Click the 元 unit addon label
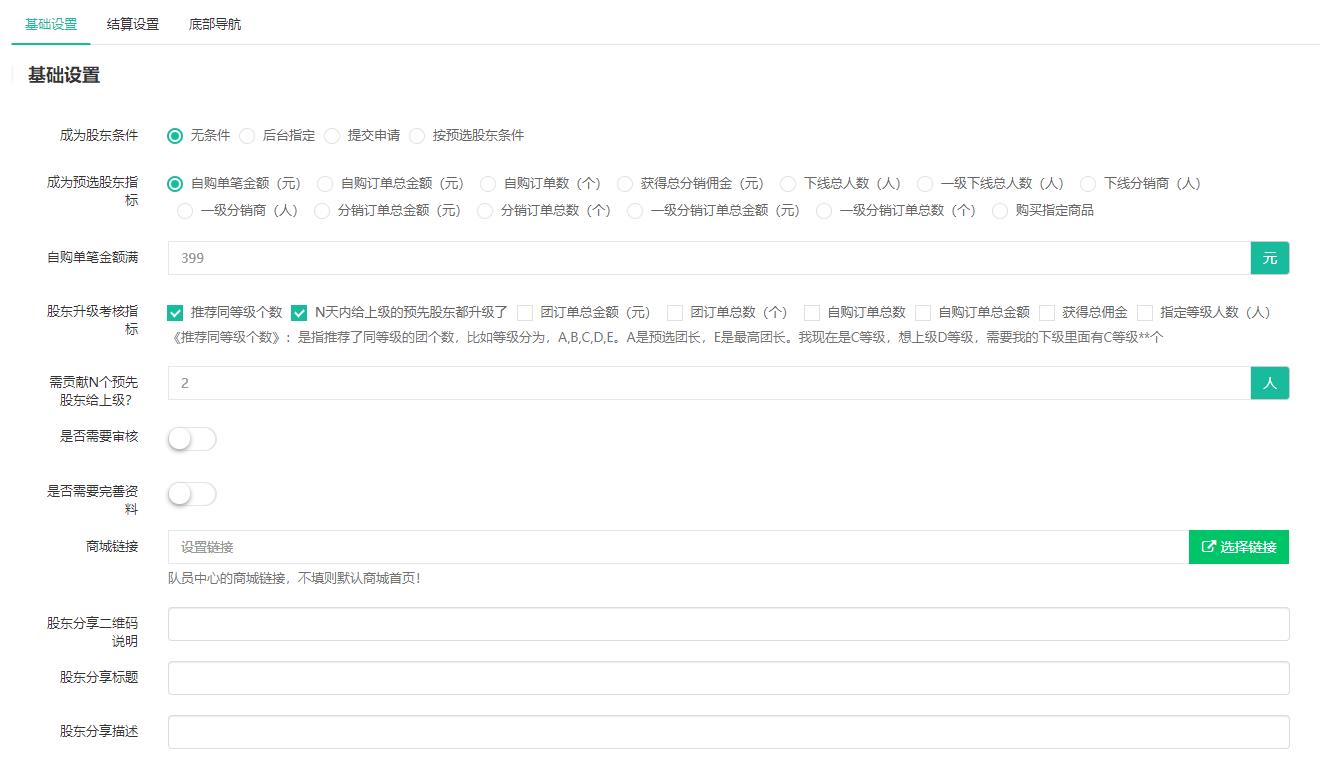This screenshot has height=763, width=1320. 1270,258
